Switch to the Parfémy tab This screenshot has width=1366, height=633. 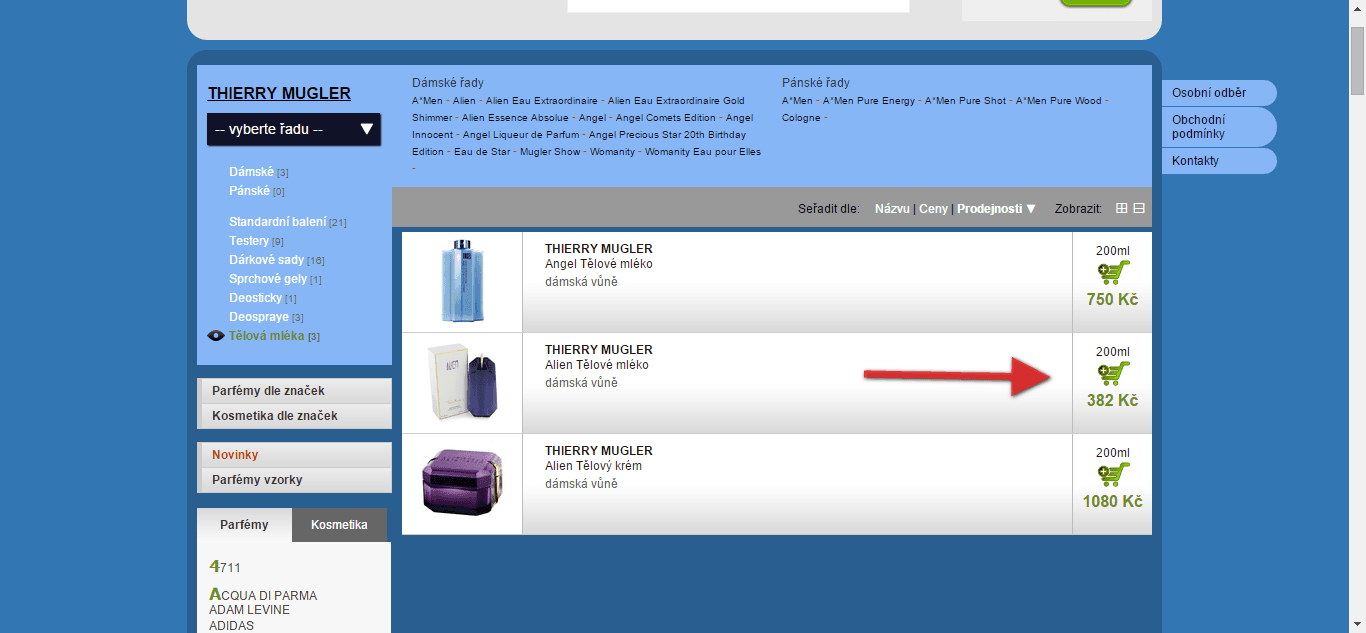244,525
